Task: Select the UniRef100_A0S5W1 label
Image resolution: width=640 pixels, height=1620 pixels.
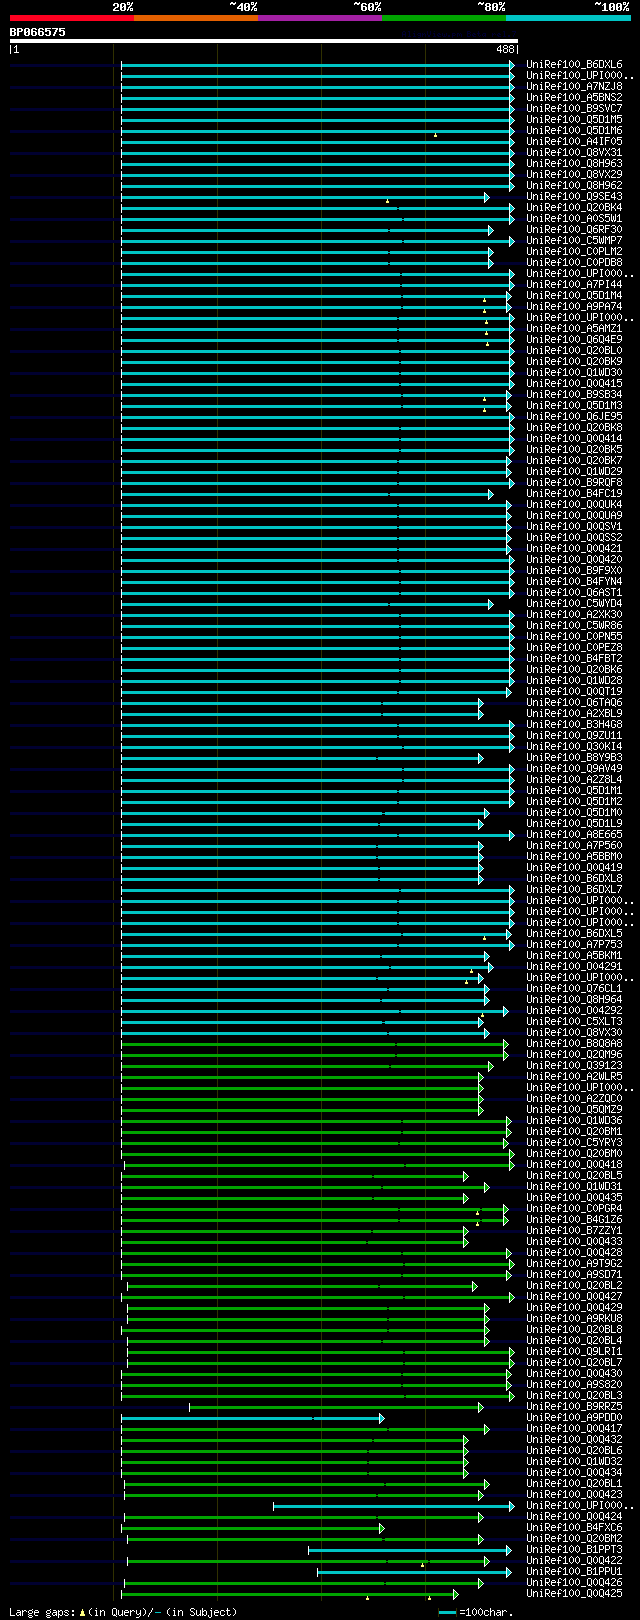Action: (574, 219)
